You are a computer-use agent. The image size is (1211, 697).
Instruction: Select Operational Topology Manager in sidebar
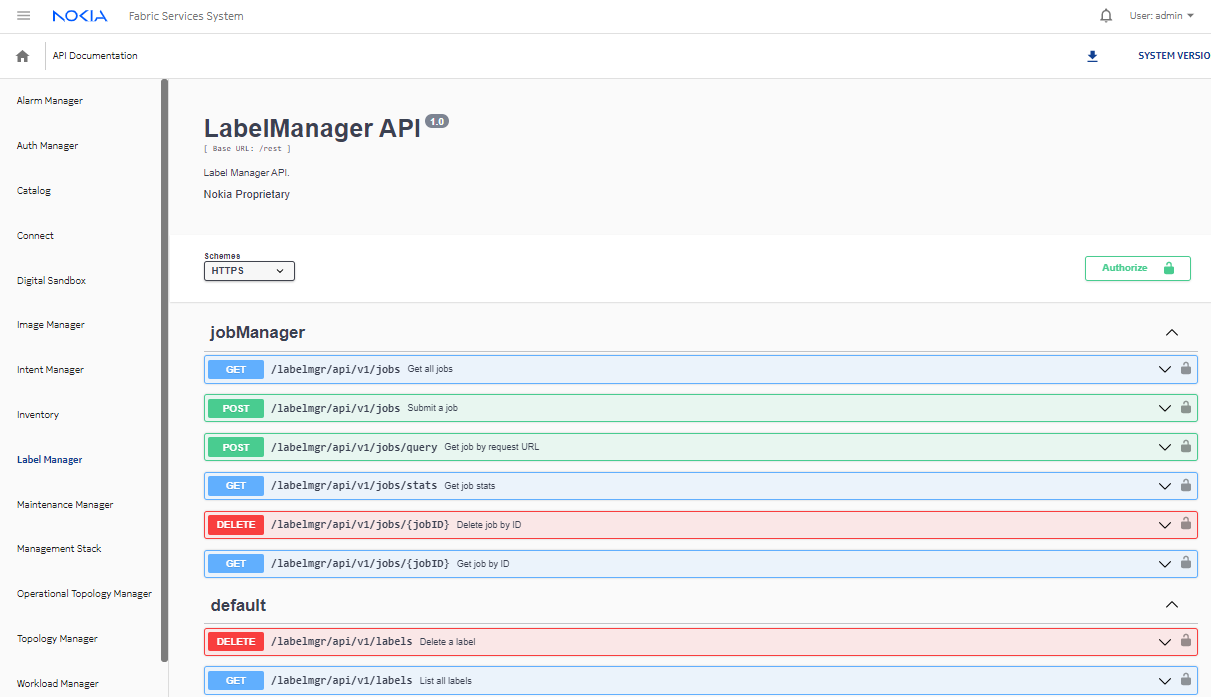click(84, 594)
